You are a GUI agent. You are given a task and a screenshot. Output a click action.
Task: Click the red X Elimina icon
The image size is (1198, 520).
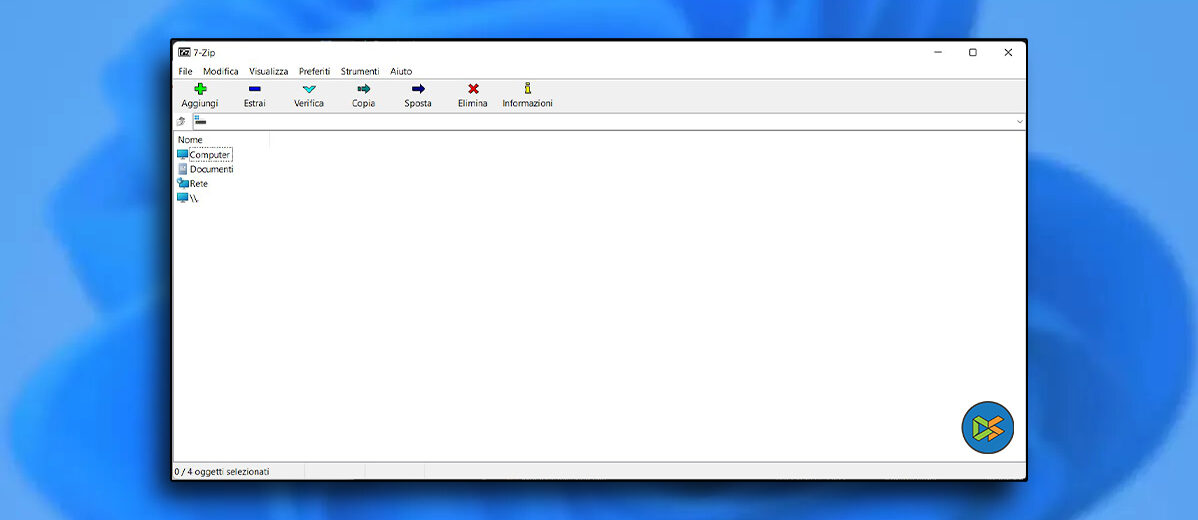coord(473,89)
